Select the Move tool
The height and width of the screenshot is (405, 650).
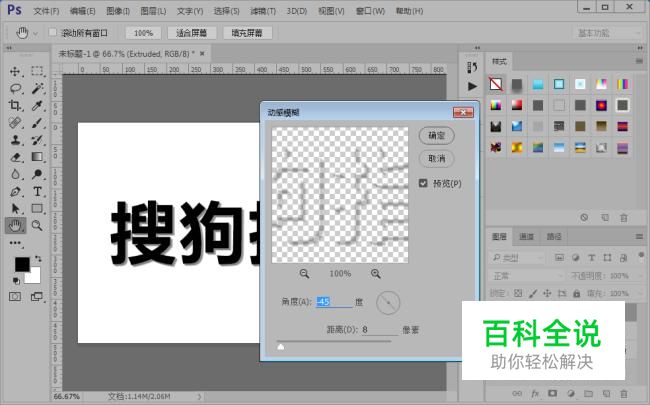(15, 71)
